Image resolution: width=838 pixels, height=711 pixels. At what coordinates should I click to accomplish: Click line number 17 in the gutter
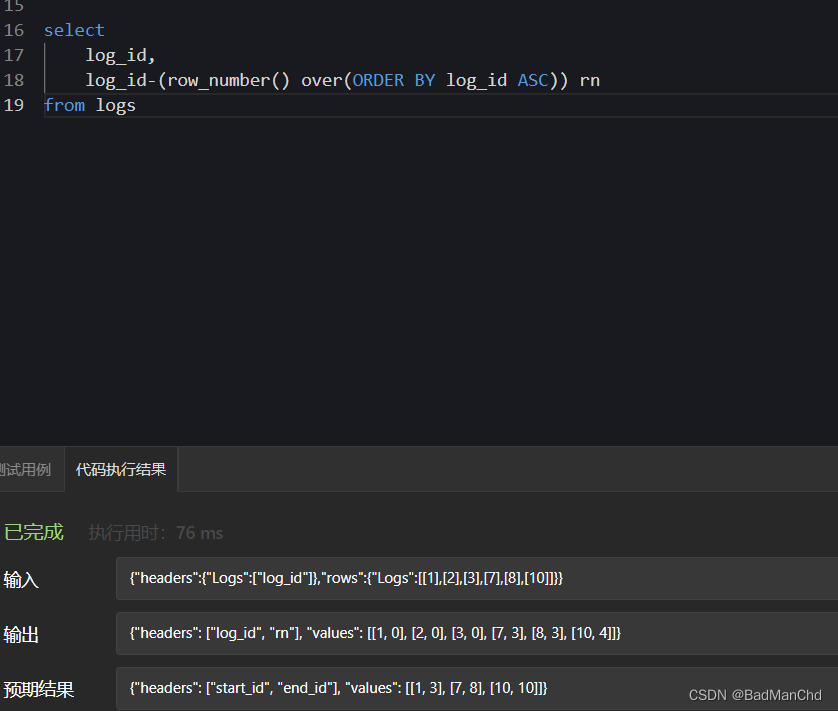[14, 55]
